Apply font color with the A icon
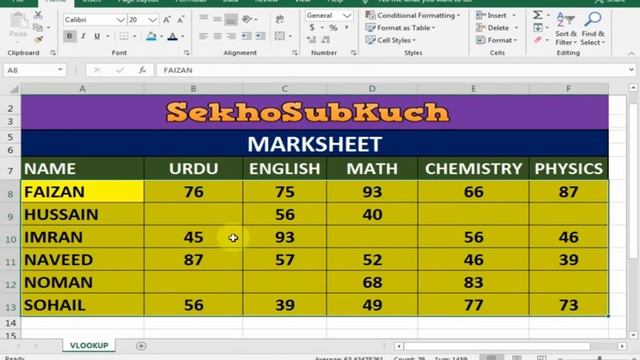This screenshot has height=360, width=640. click(173, 36)
